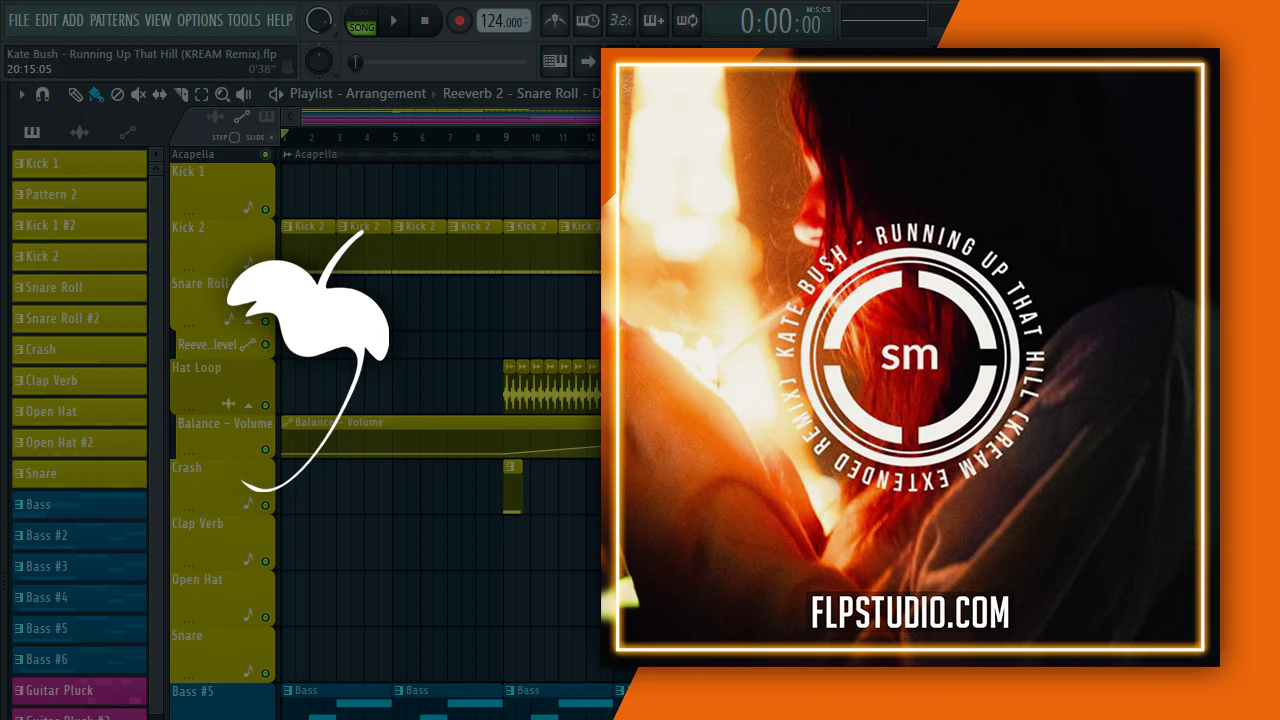
Task: Open the VIEW menu
Action: [158, 20]
